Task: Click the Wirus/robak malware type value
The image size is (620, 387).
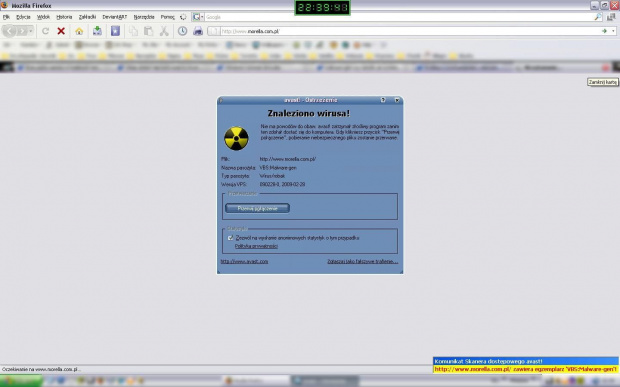Action: click(x=272, y=176)
